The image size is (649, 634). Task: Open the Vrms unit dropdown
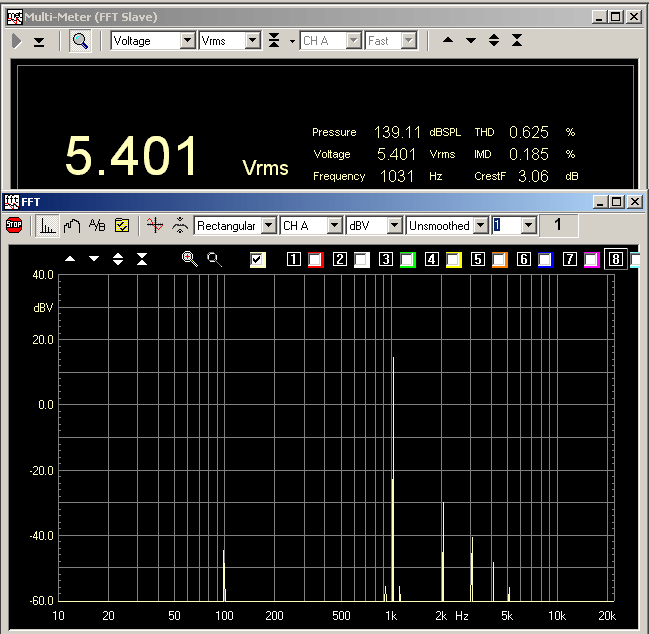click(x=252, y=41)
